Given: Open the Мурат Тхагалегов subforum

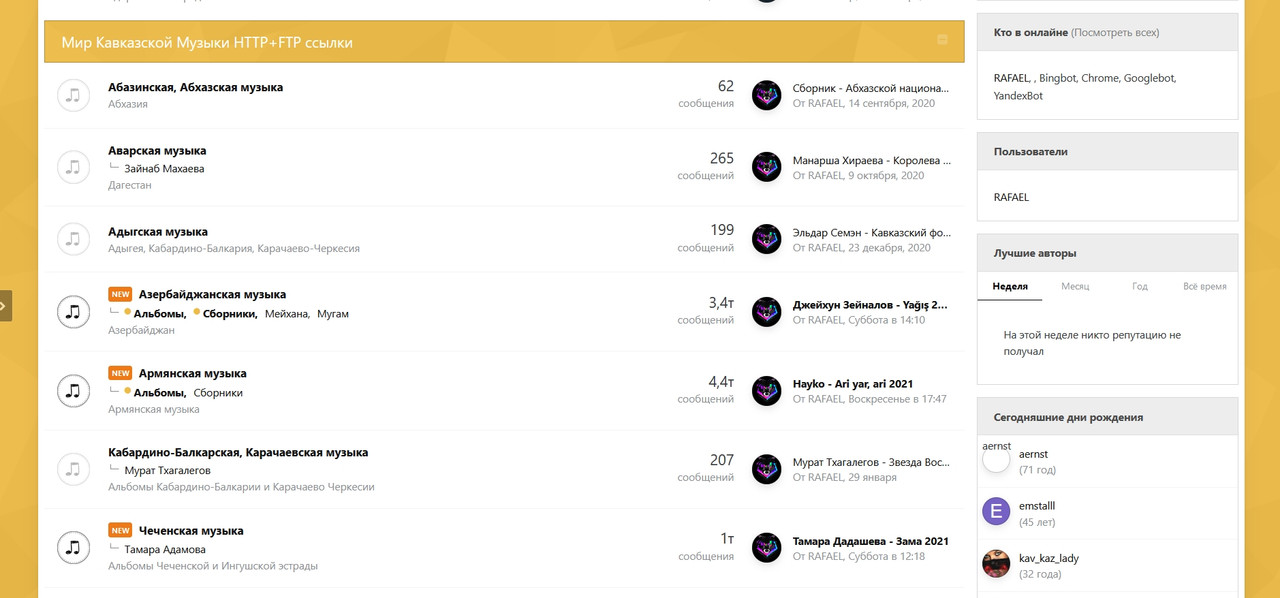Looking at the screenshot, I should coord(167,470).
